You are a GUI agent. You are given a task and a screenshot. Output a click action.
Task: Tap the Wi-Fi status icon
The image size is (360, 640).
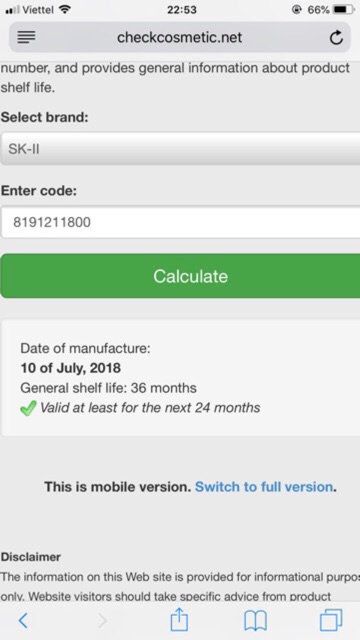coord(64,9)
